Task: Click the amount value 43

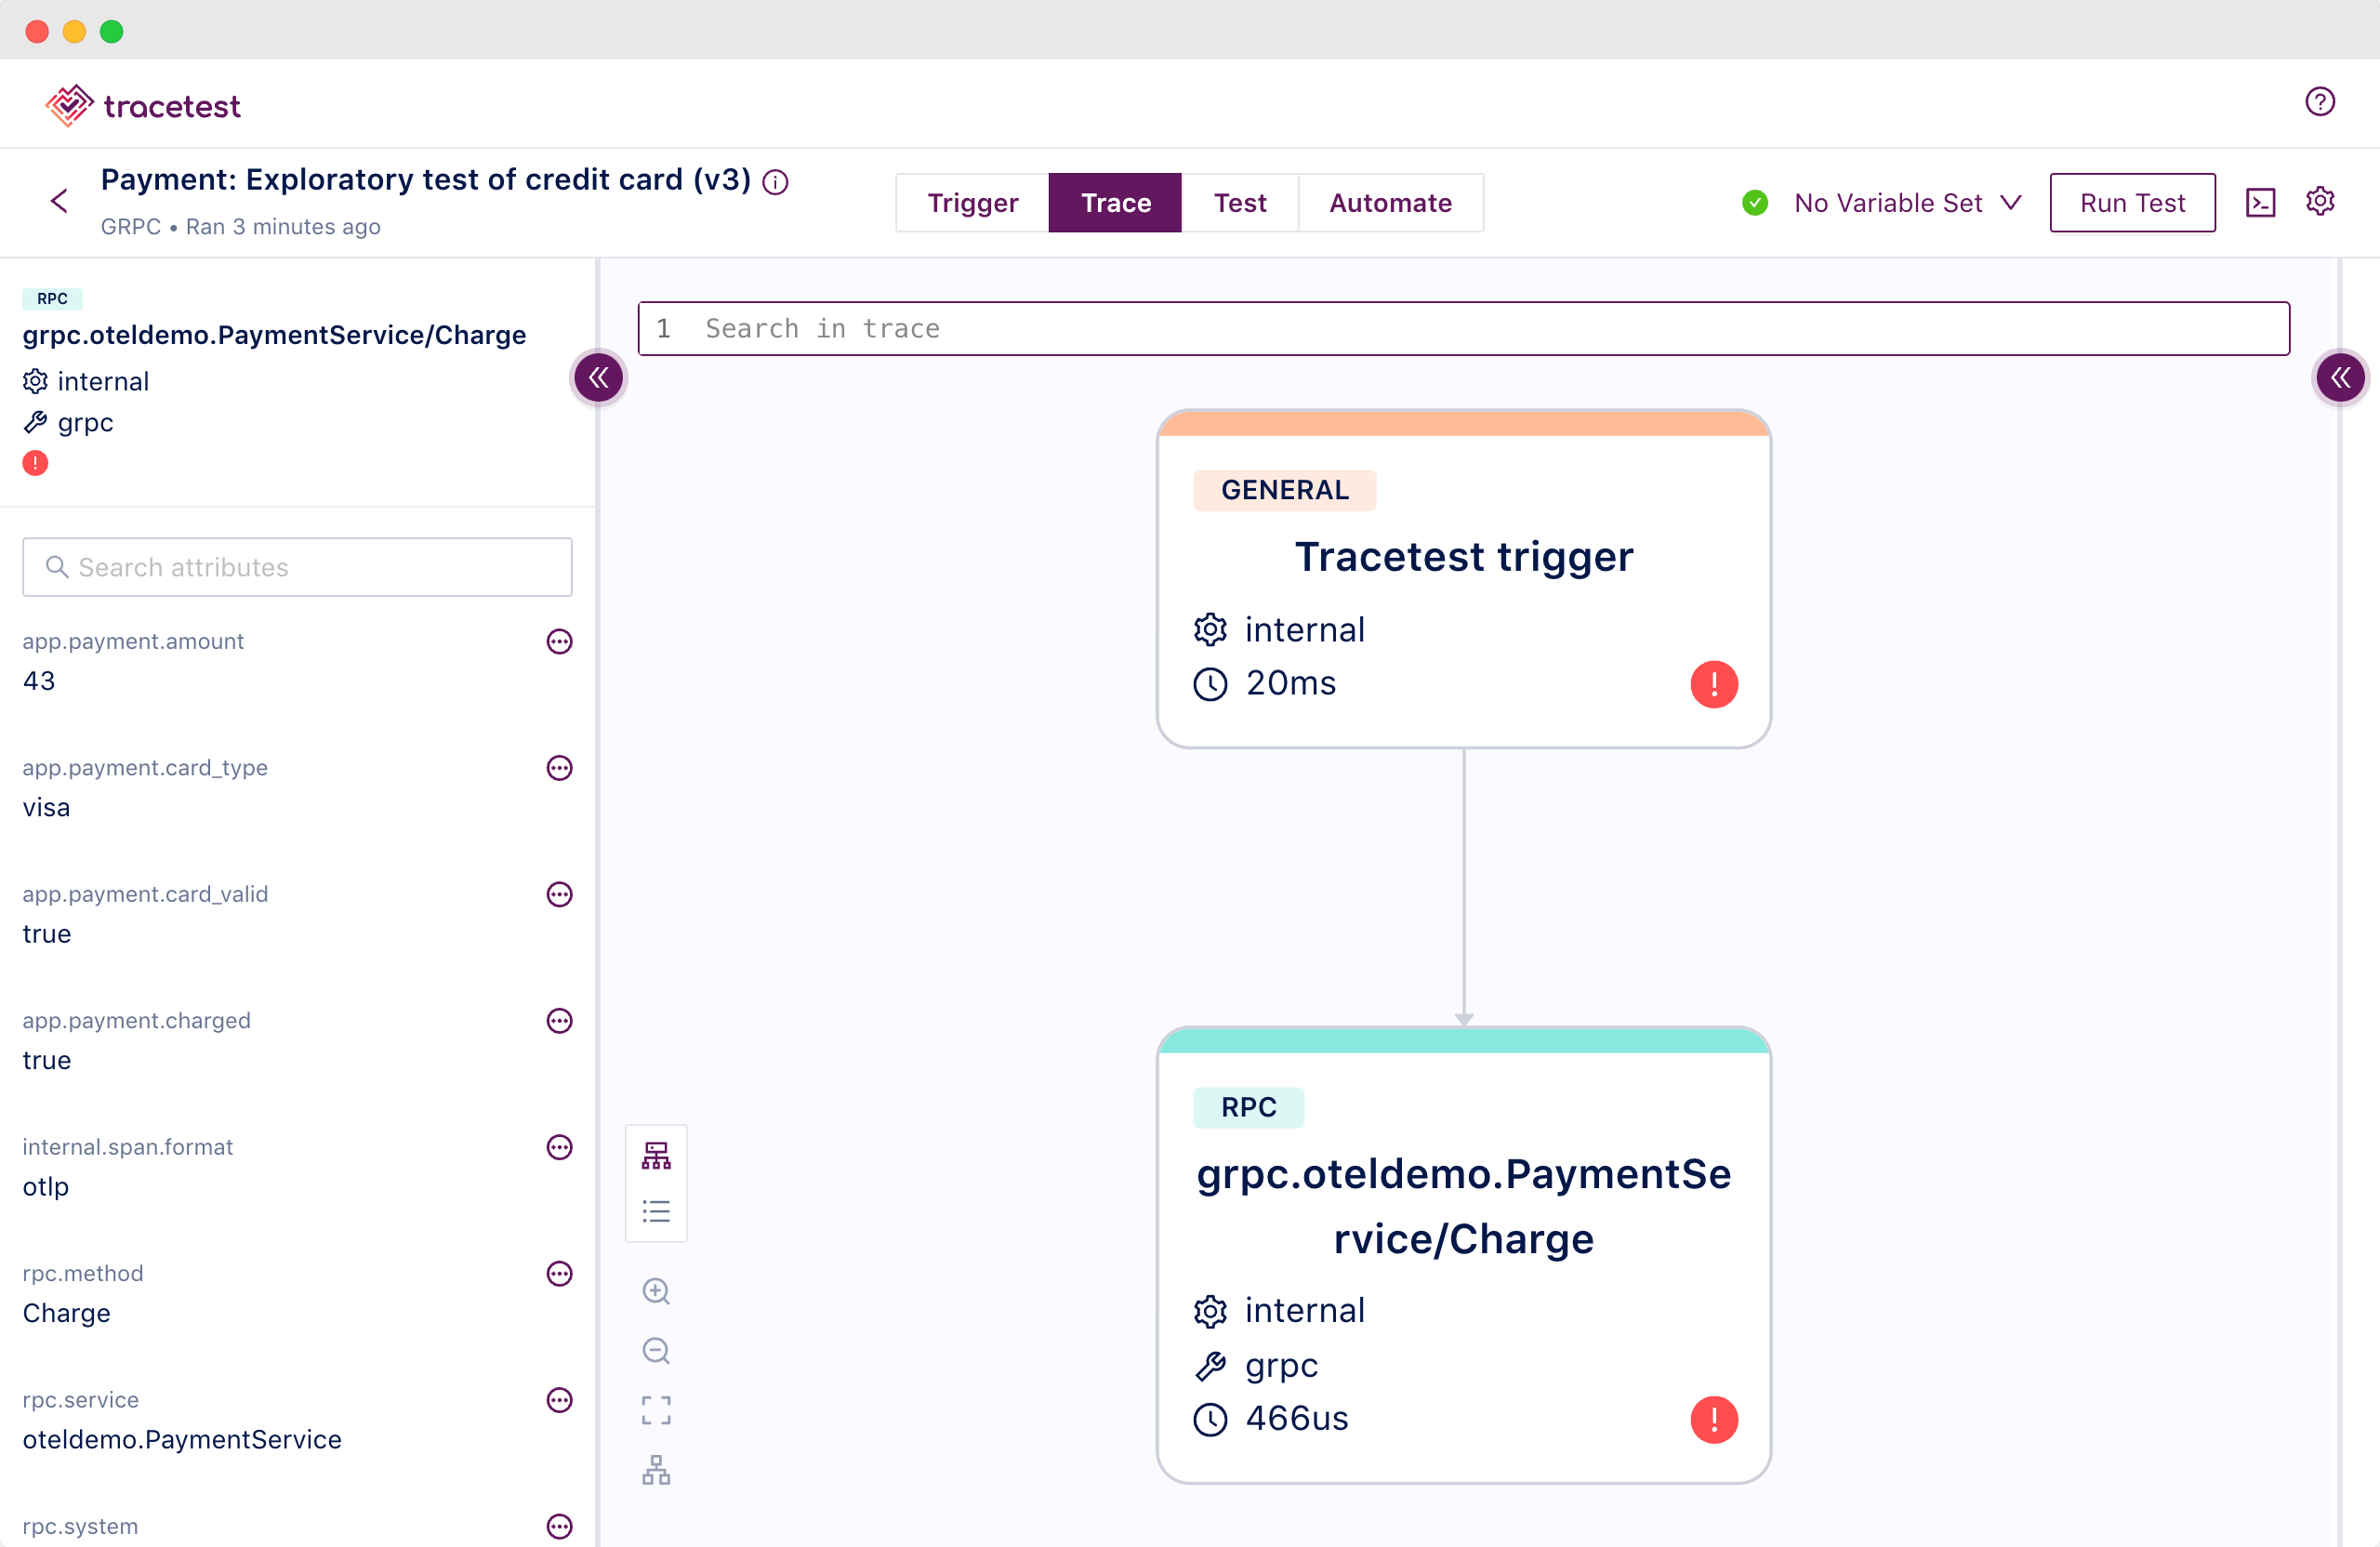Action: coord(38,681)
